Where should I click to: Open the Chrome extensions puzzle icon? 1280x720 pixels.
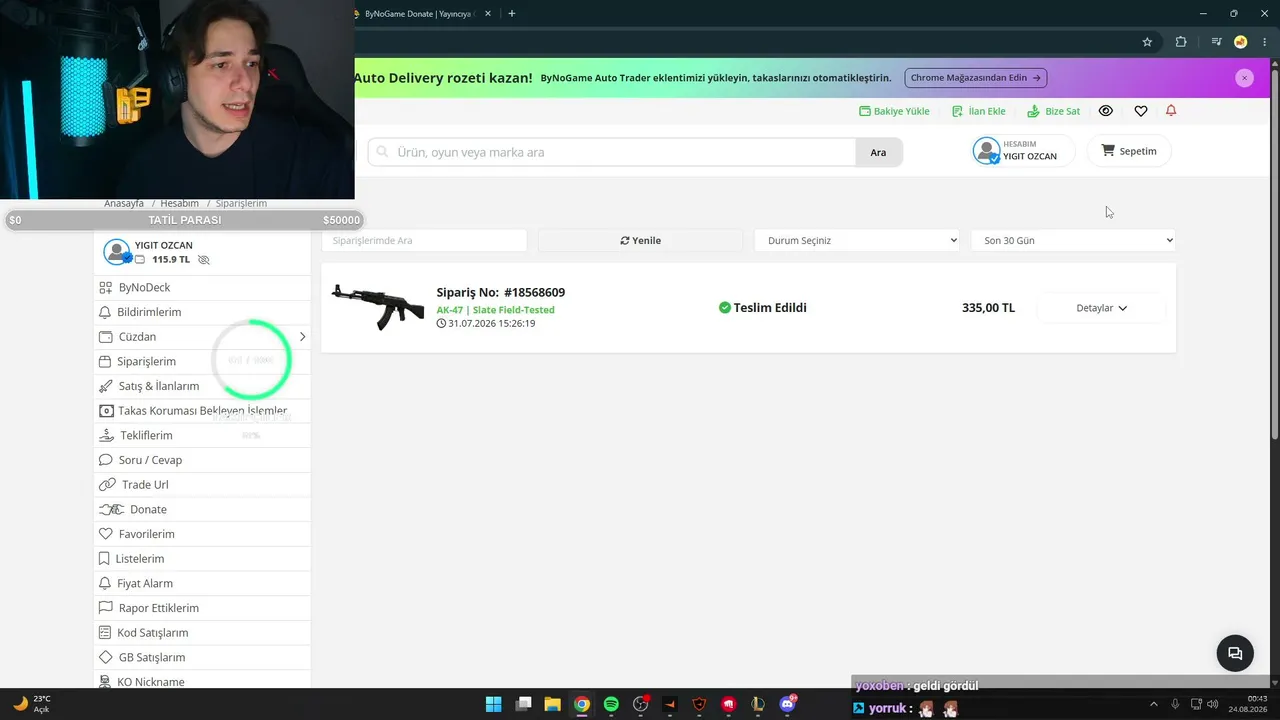coord(1181,42)
